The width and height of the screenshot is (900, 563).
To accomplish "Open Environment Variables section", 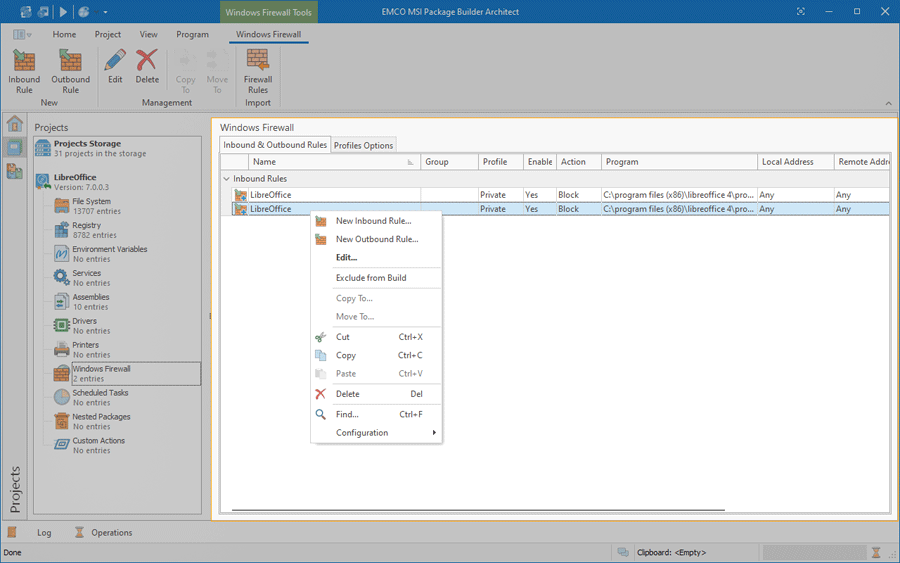I will coord(101,254).
